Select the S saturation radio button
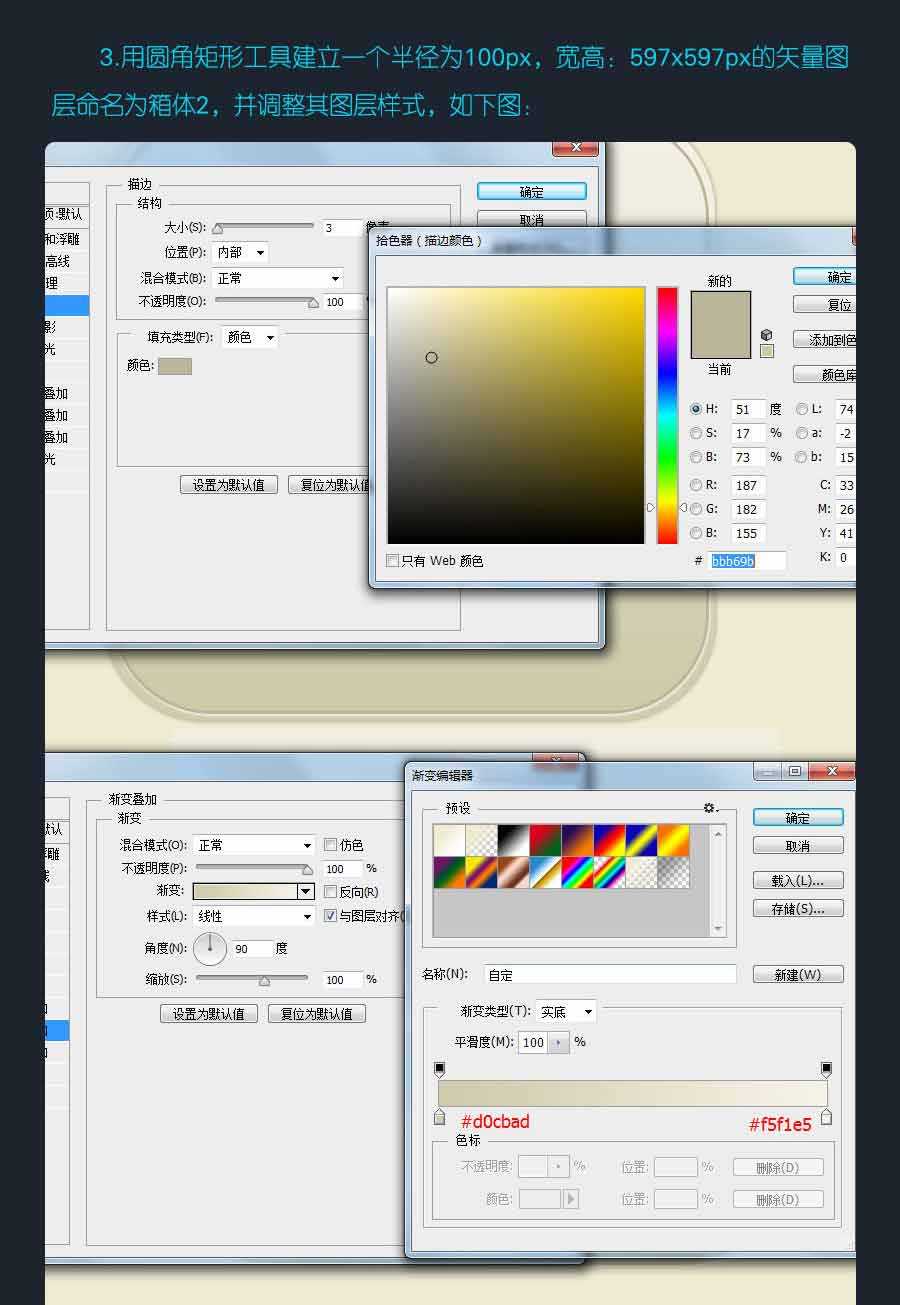The height and width of the screenshot is (1305, 900). [x=696, y=433]
